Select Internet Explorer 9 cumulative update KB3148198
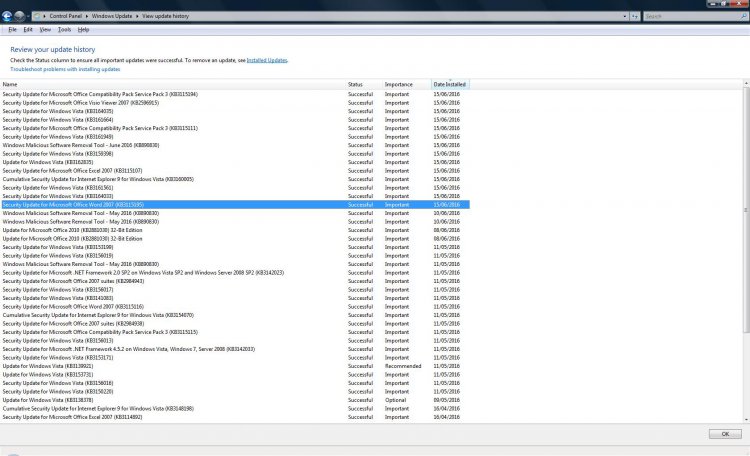Screen dimensions: 750x456 tap(235, 409)
